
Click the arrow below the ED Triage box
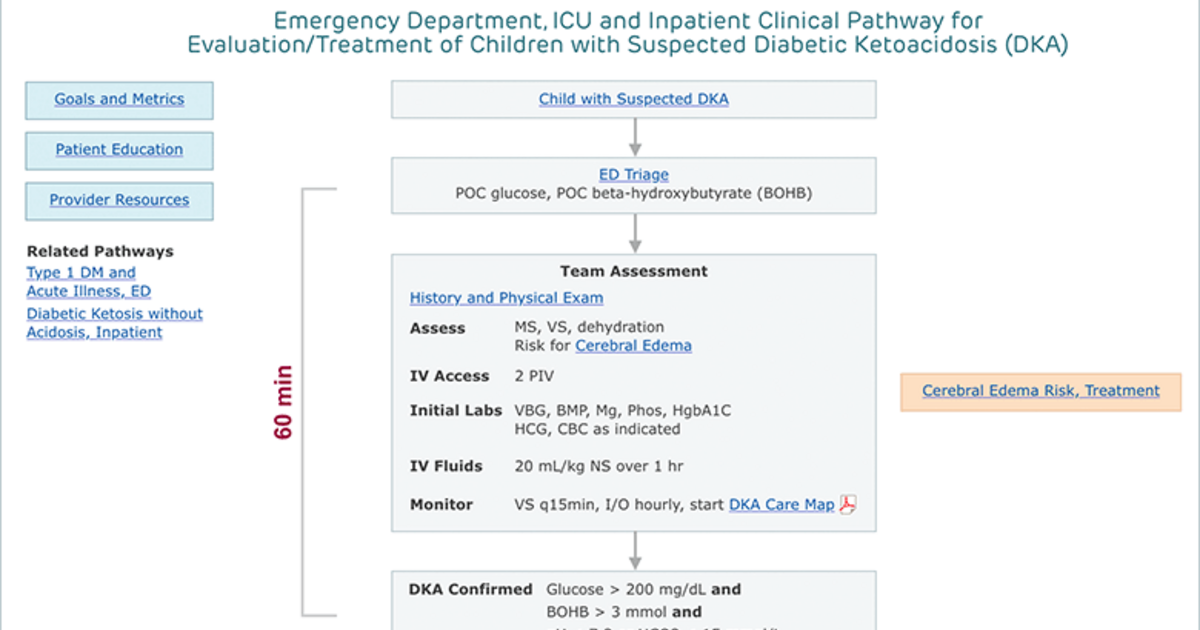[x=634, y=232]
